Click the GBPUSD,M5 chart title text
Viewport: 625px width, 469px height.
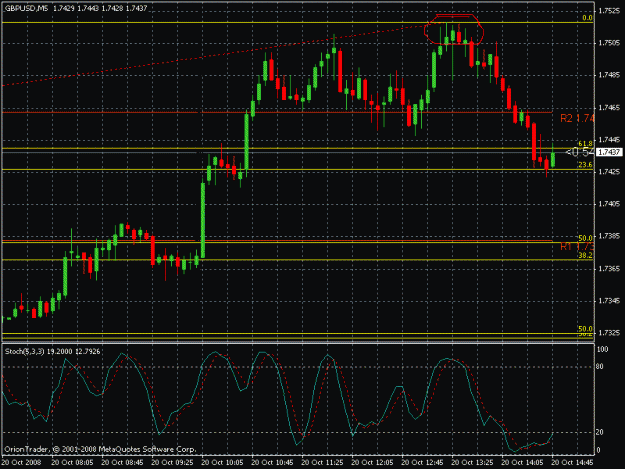pos(26,8)
